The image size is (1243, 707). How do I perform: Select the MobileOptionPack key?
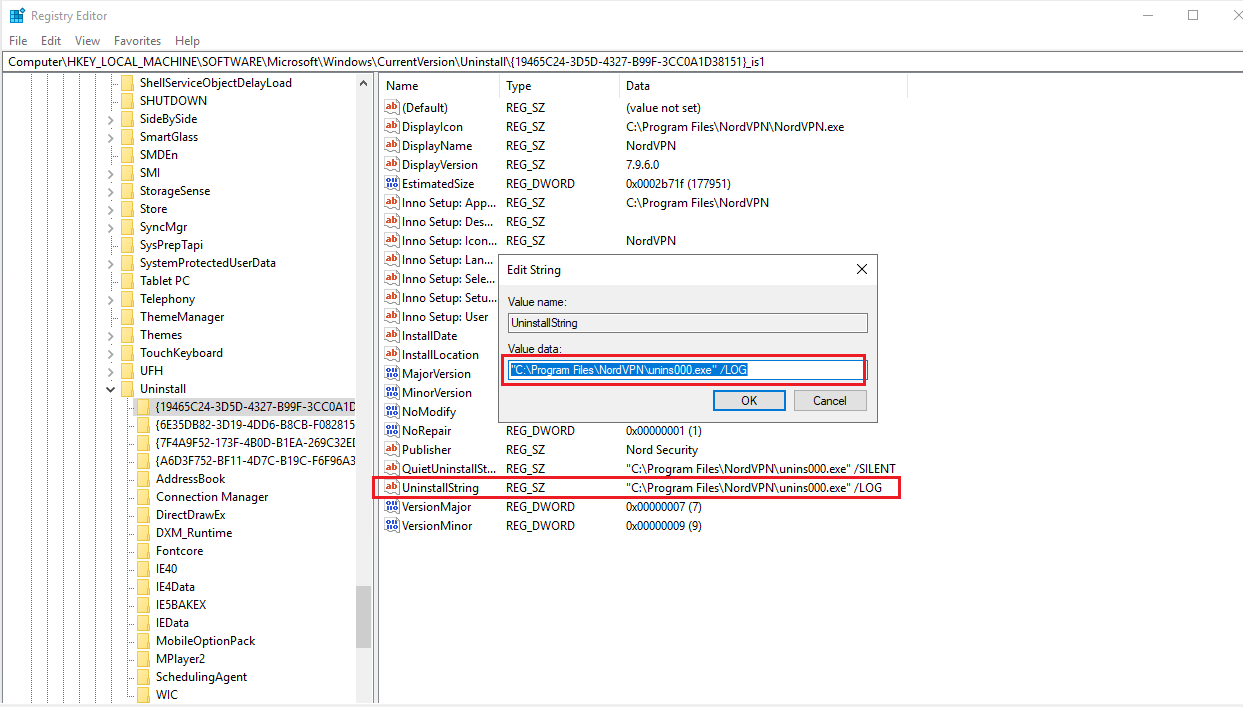click(206, 641)
